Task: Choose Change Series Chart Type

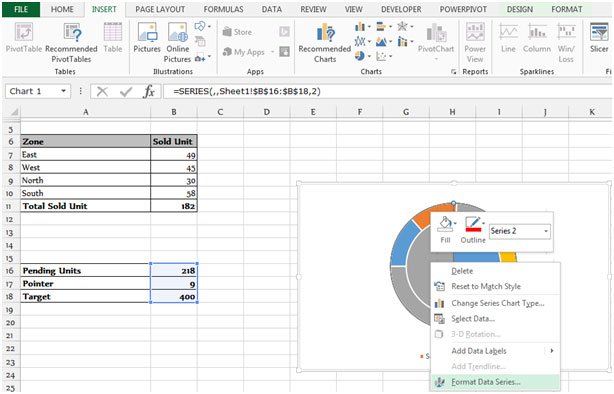Action: pyautogui.click(x=496, y=303)
